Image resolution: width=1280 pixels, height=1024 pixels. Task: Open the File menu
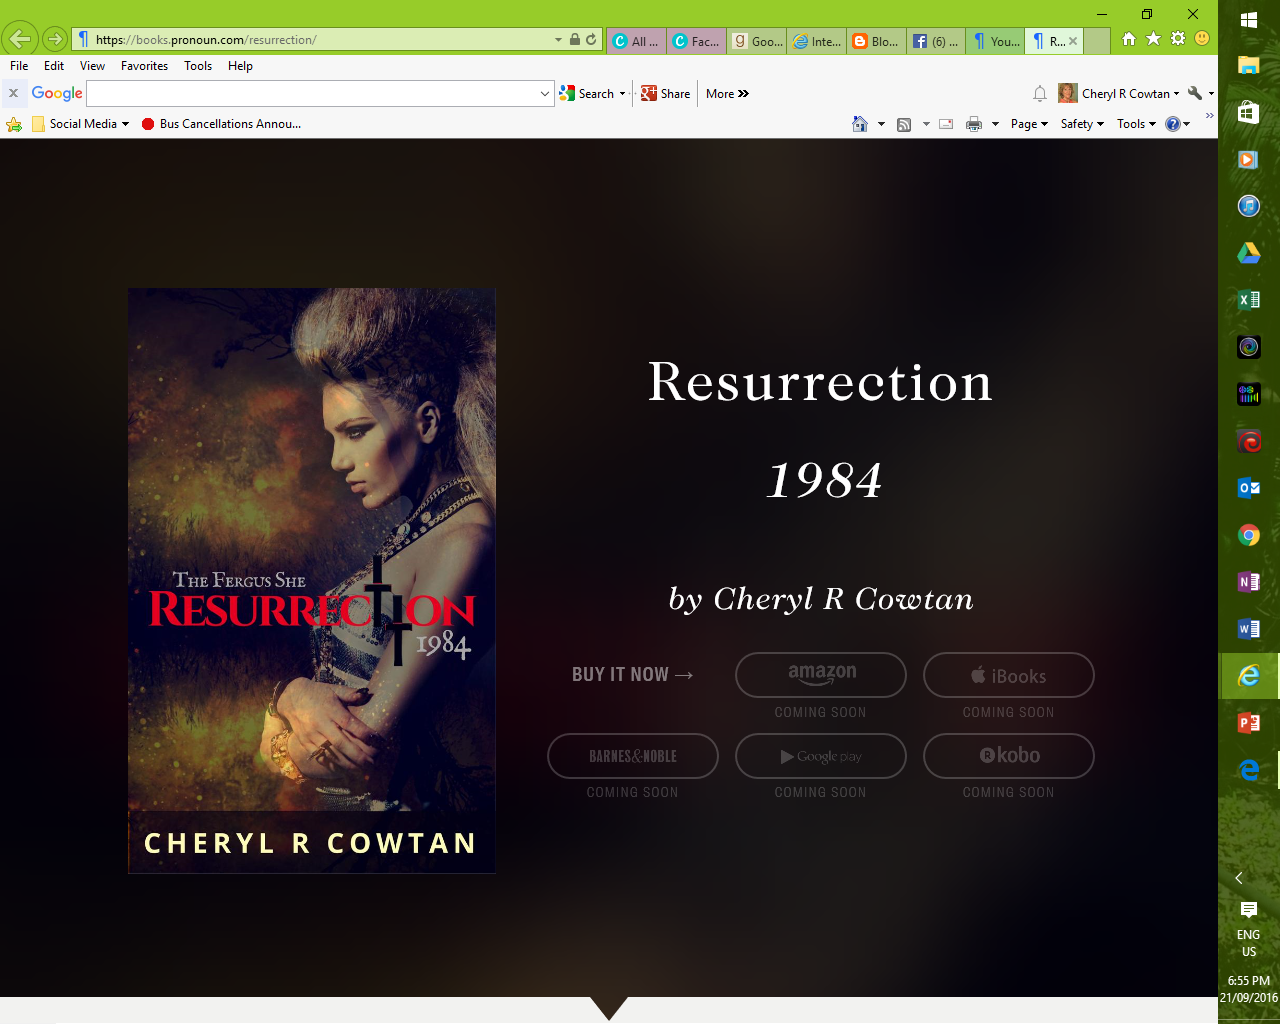[19, 66]
